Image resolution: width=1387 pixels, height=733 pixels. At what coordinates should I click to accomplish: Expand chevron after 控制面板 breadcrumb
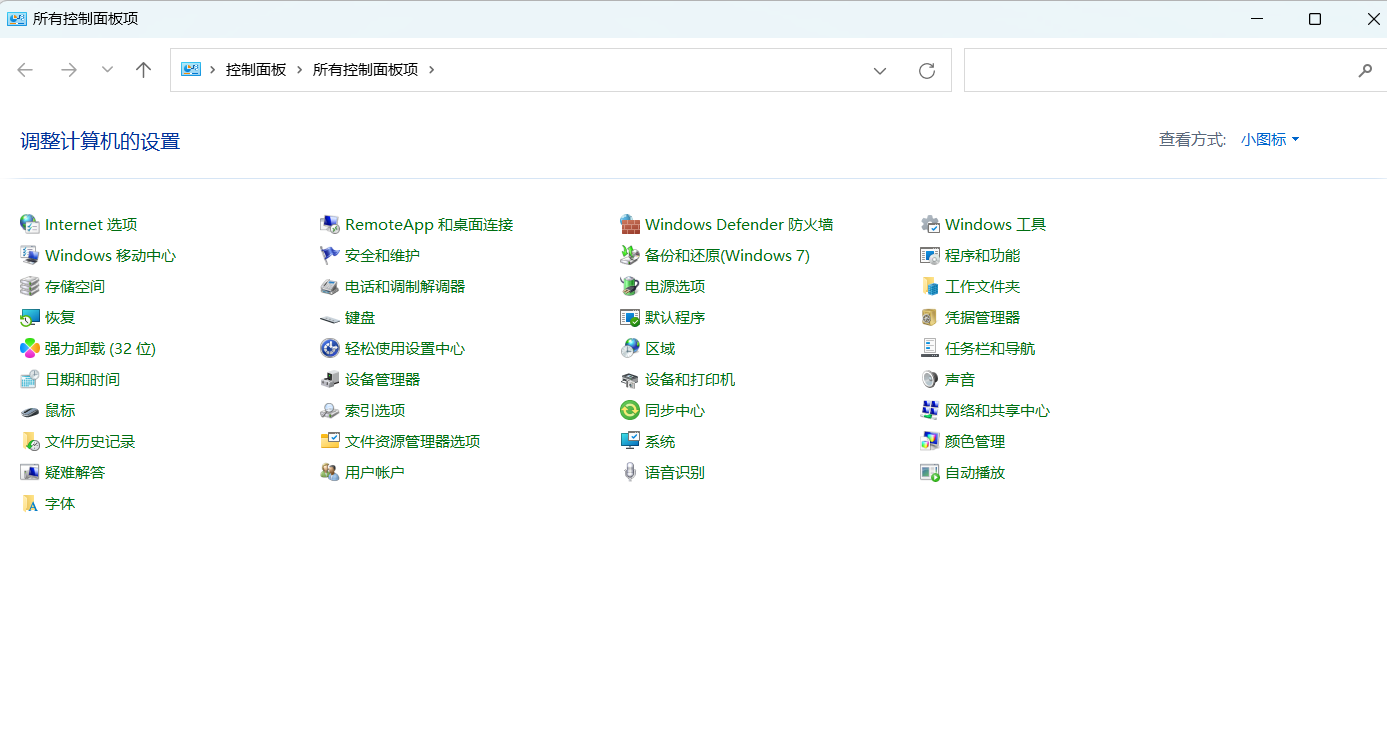299,70
